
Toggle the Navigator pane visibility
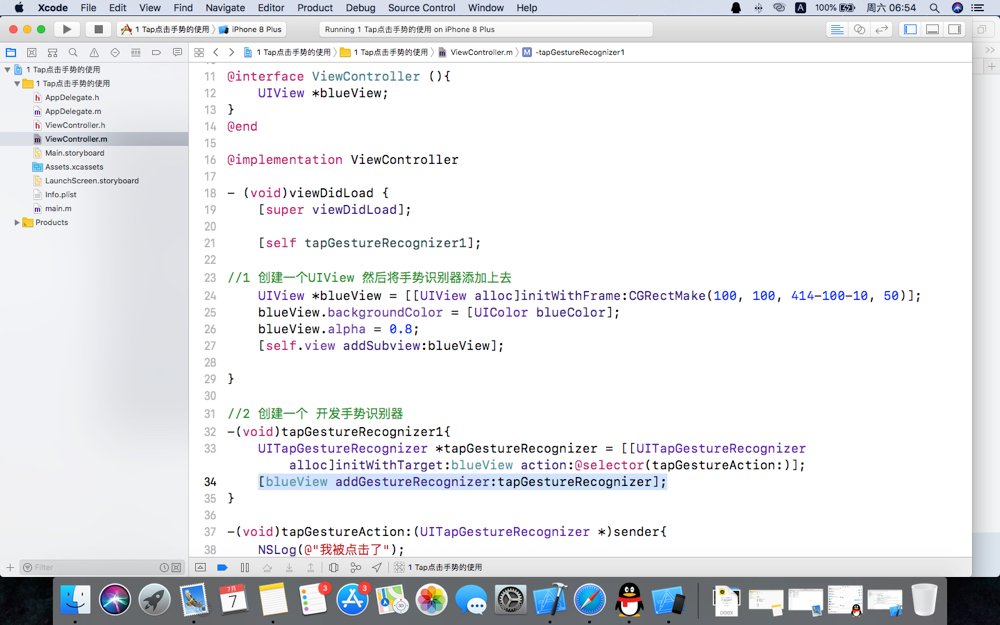click(x=911, y=29)
